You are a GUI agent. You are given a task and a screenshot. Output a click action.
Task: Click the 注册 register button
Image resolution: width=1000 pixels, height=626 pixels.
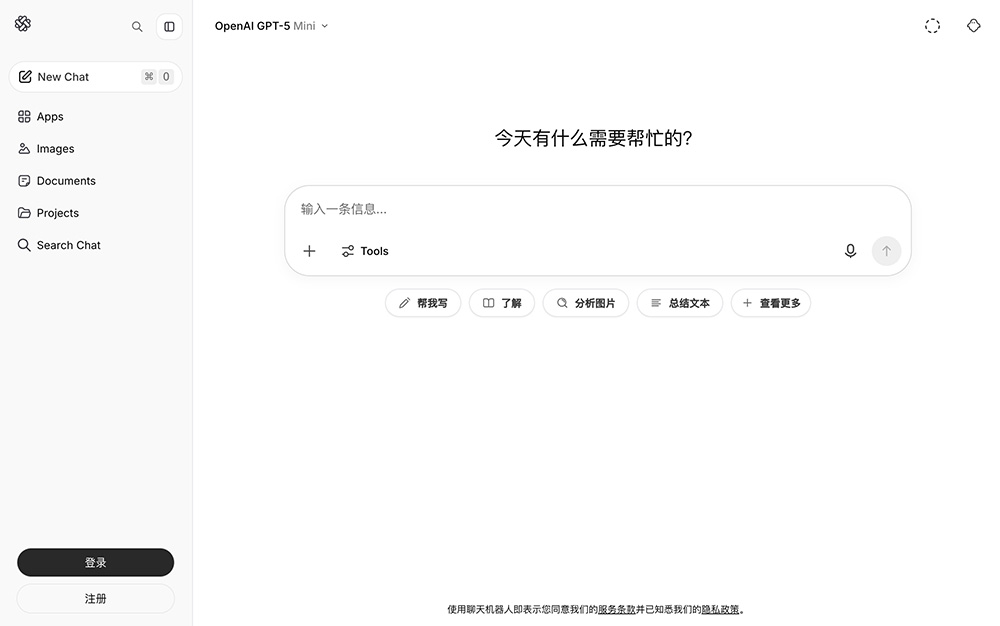tap(94, 598)
